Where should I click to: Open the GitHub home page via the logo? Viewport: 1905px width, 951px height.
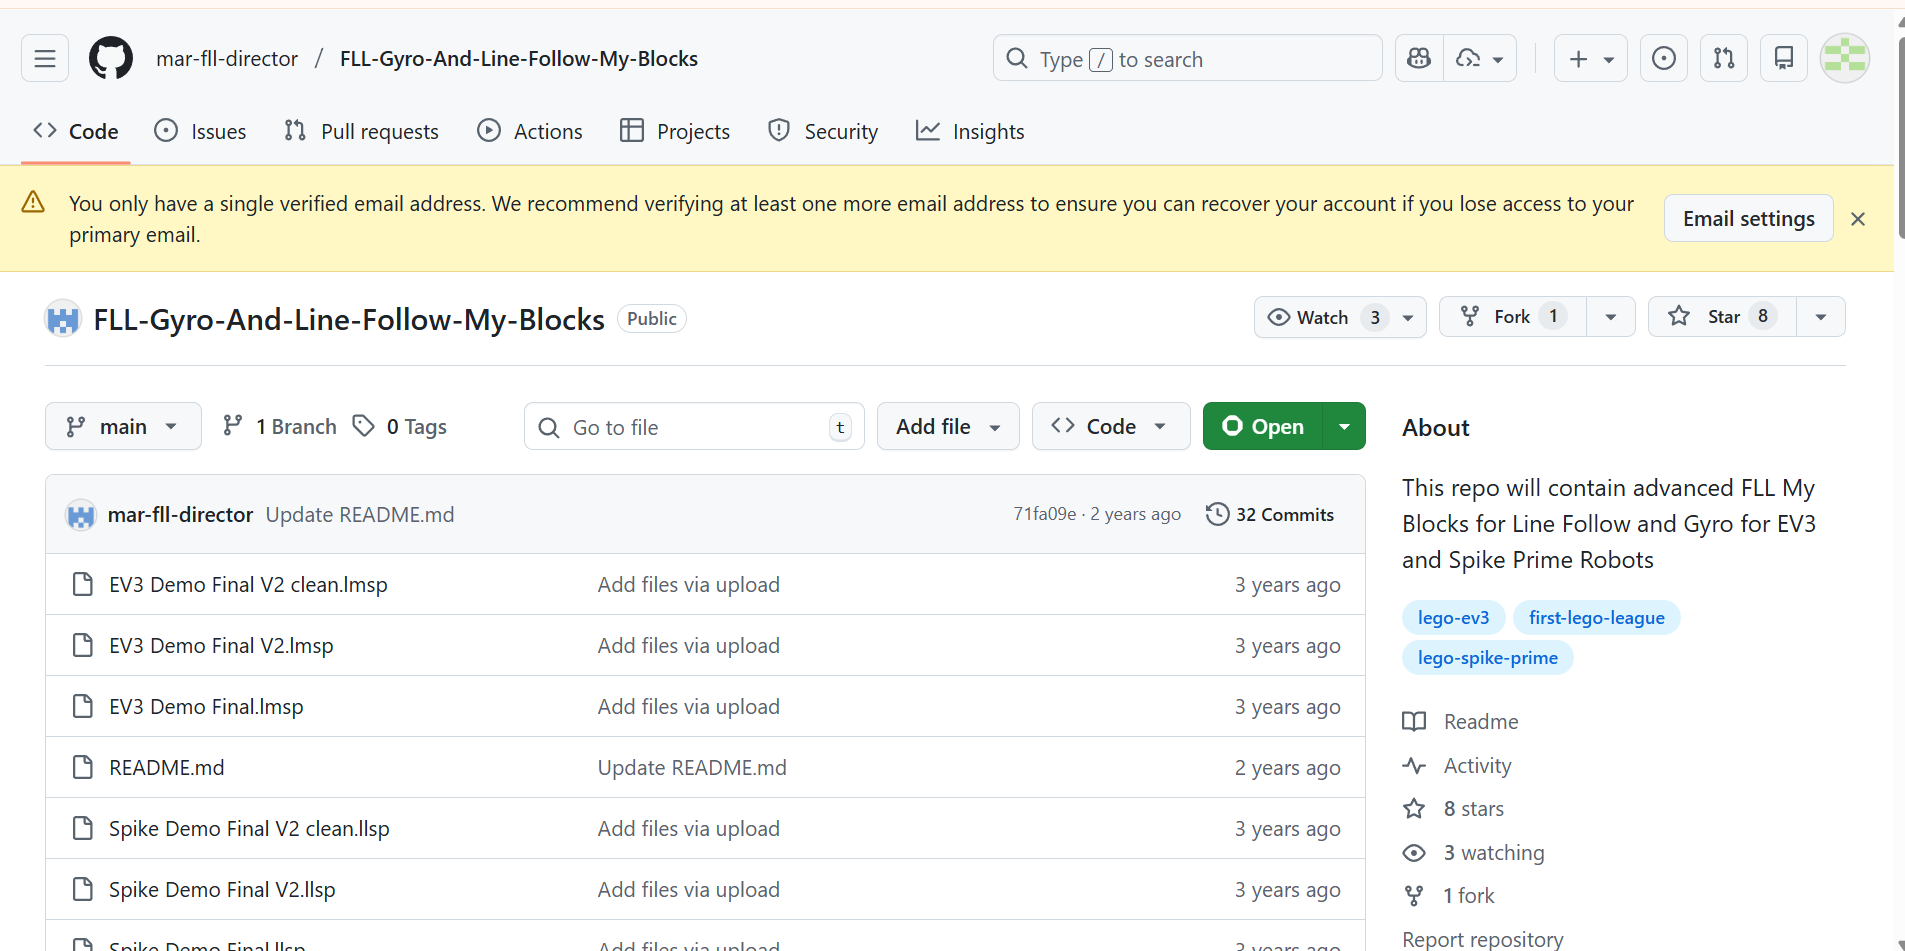coord(110,58)
